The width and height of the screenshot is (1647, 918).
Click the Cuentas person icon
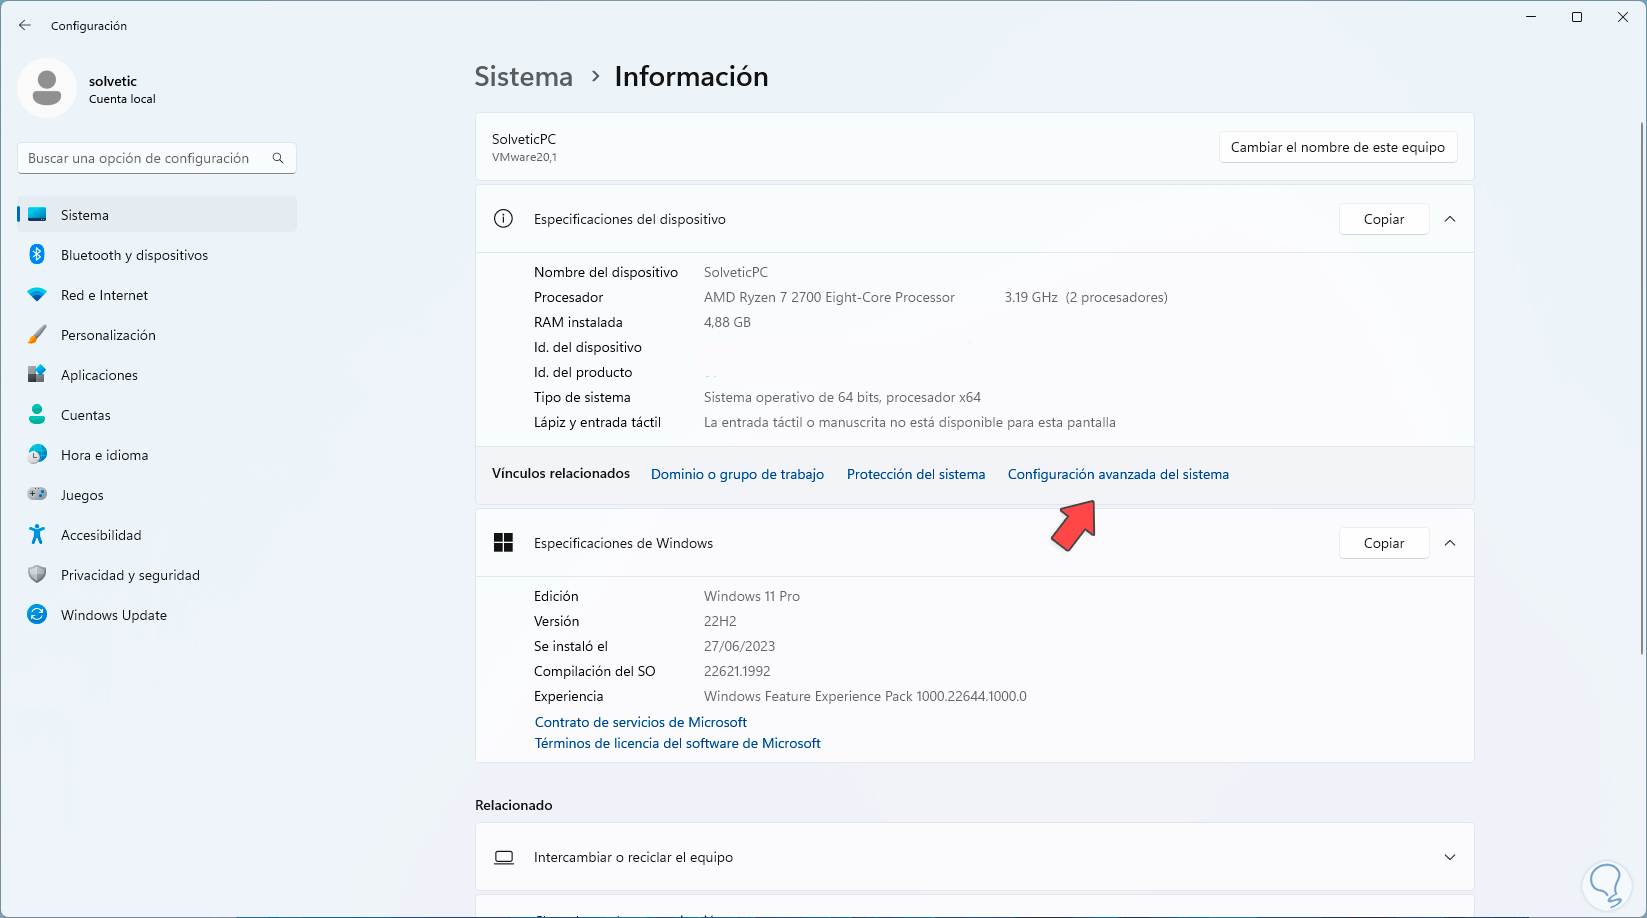[37, 415]
